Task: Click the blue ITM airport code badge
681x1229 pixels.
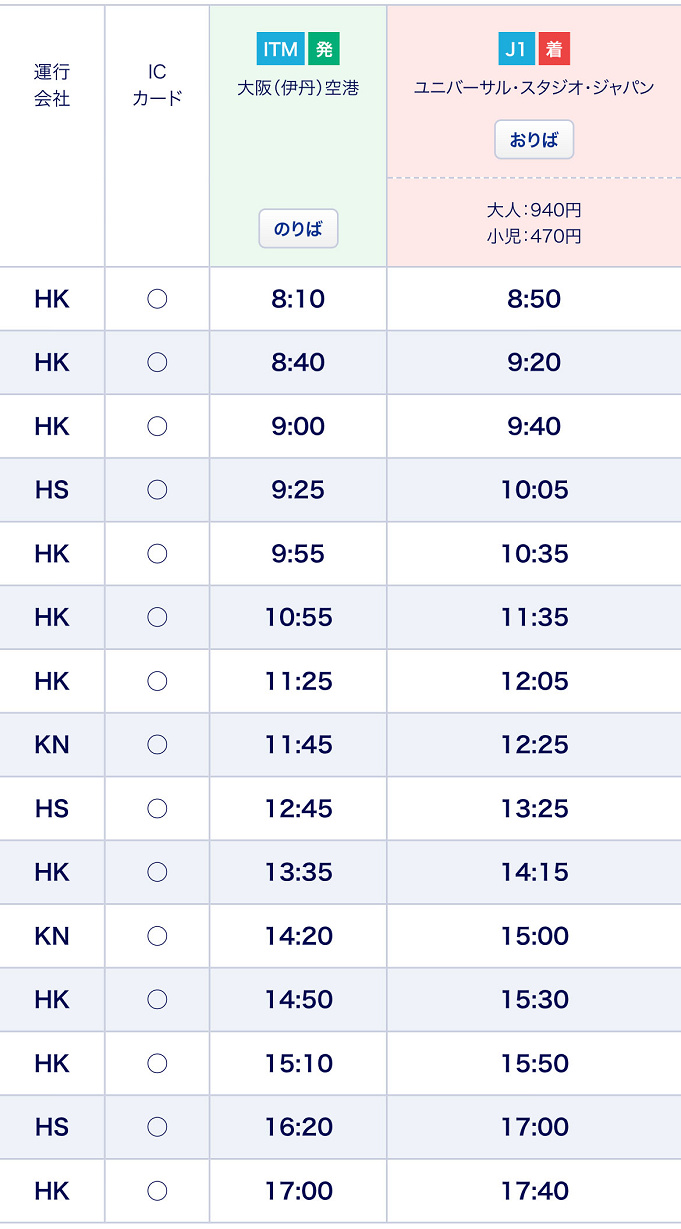Action: pyautogui.click(x=281, y=48)
